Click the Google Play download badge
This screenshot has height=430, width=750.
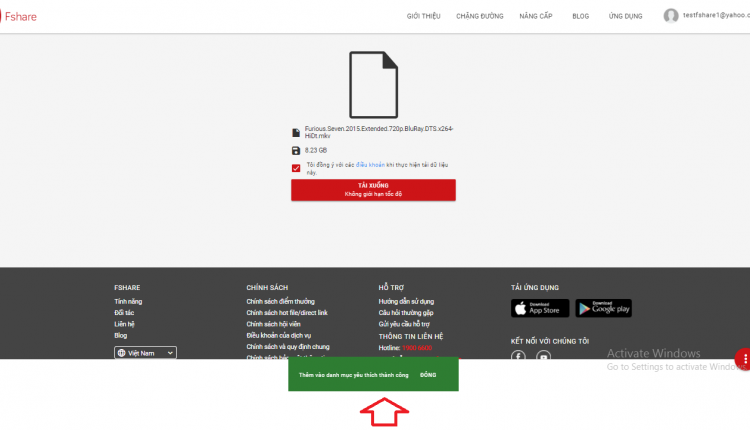[604, 309]
